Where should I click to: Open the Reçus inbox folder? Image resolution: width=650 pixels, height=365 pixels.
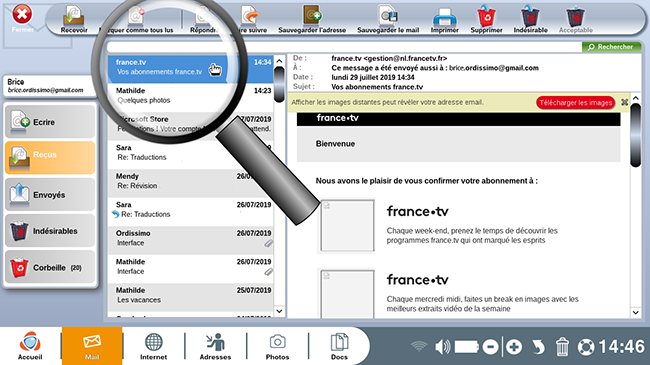50,157
